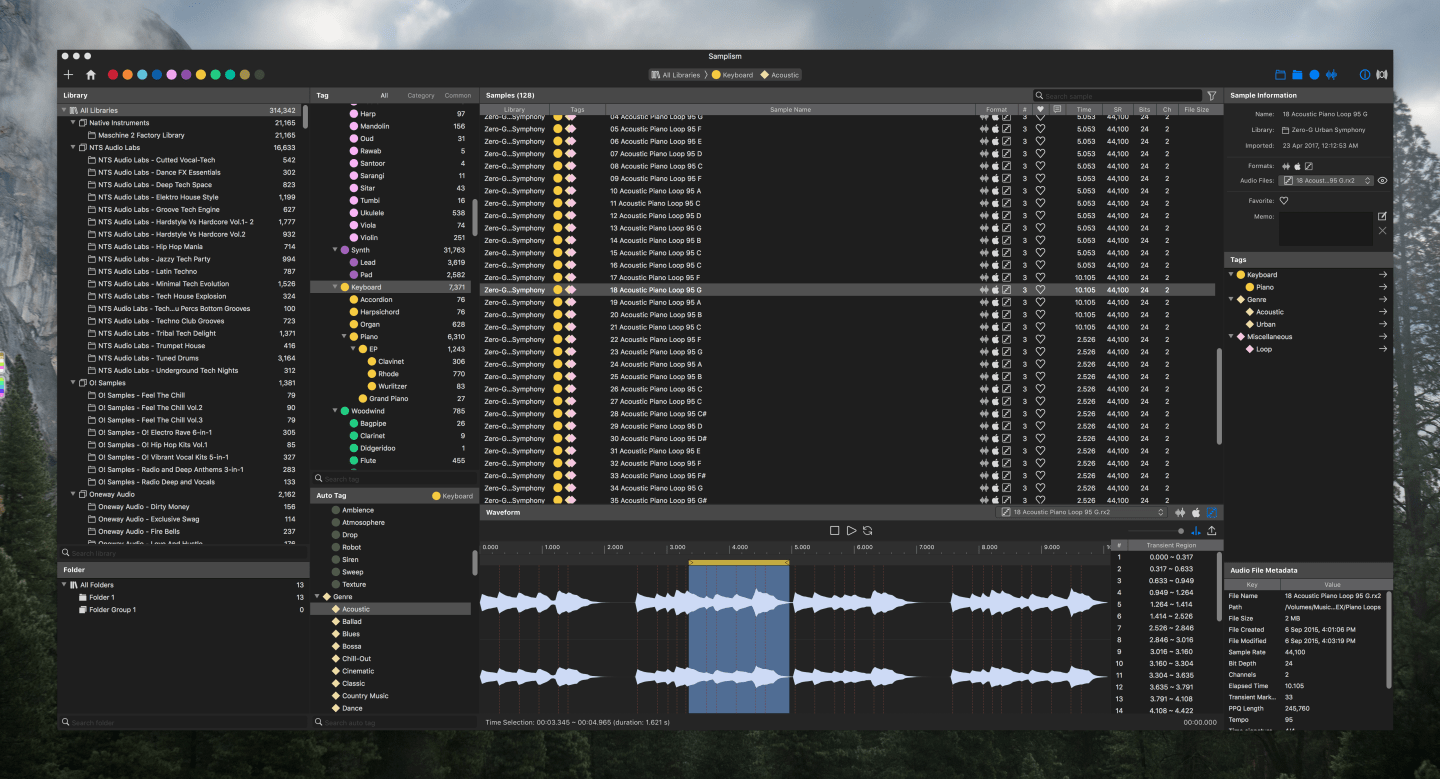This screenshot has width=1440, height=779.
Task: Select the red color swatch in the toolbar
Action: [113, 75]
